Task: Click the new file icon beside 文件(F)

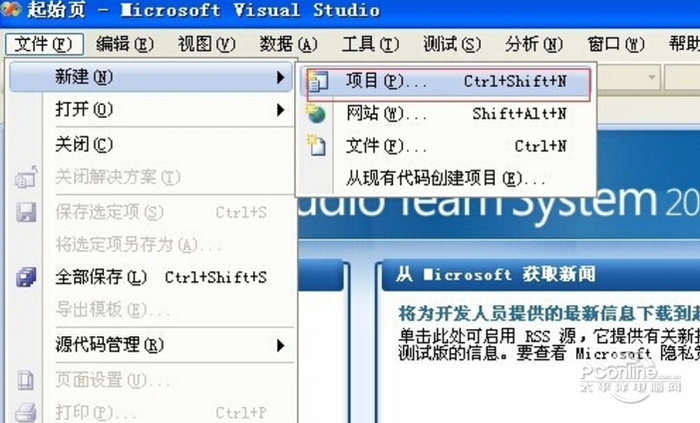Action: (x=317, y=145)
